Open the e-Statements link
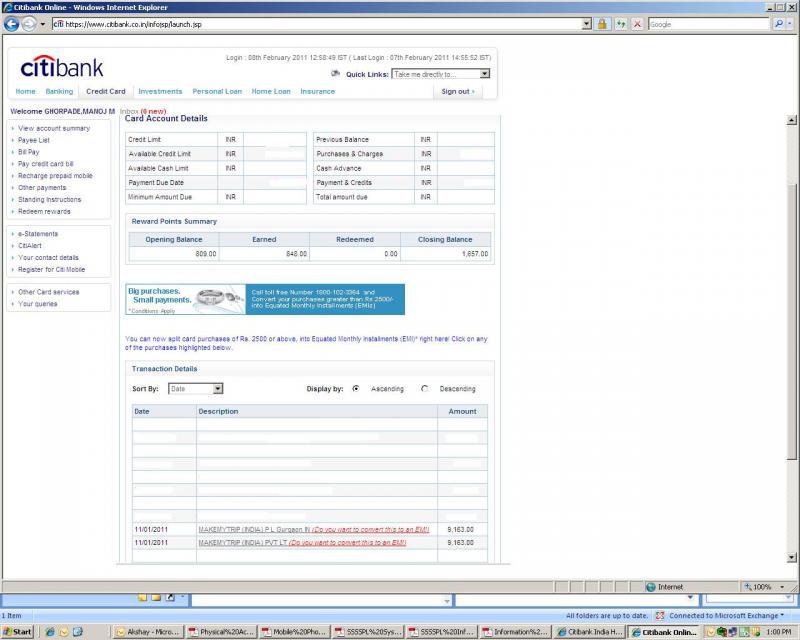The image size is (800, 640). click(38, 234)
